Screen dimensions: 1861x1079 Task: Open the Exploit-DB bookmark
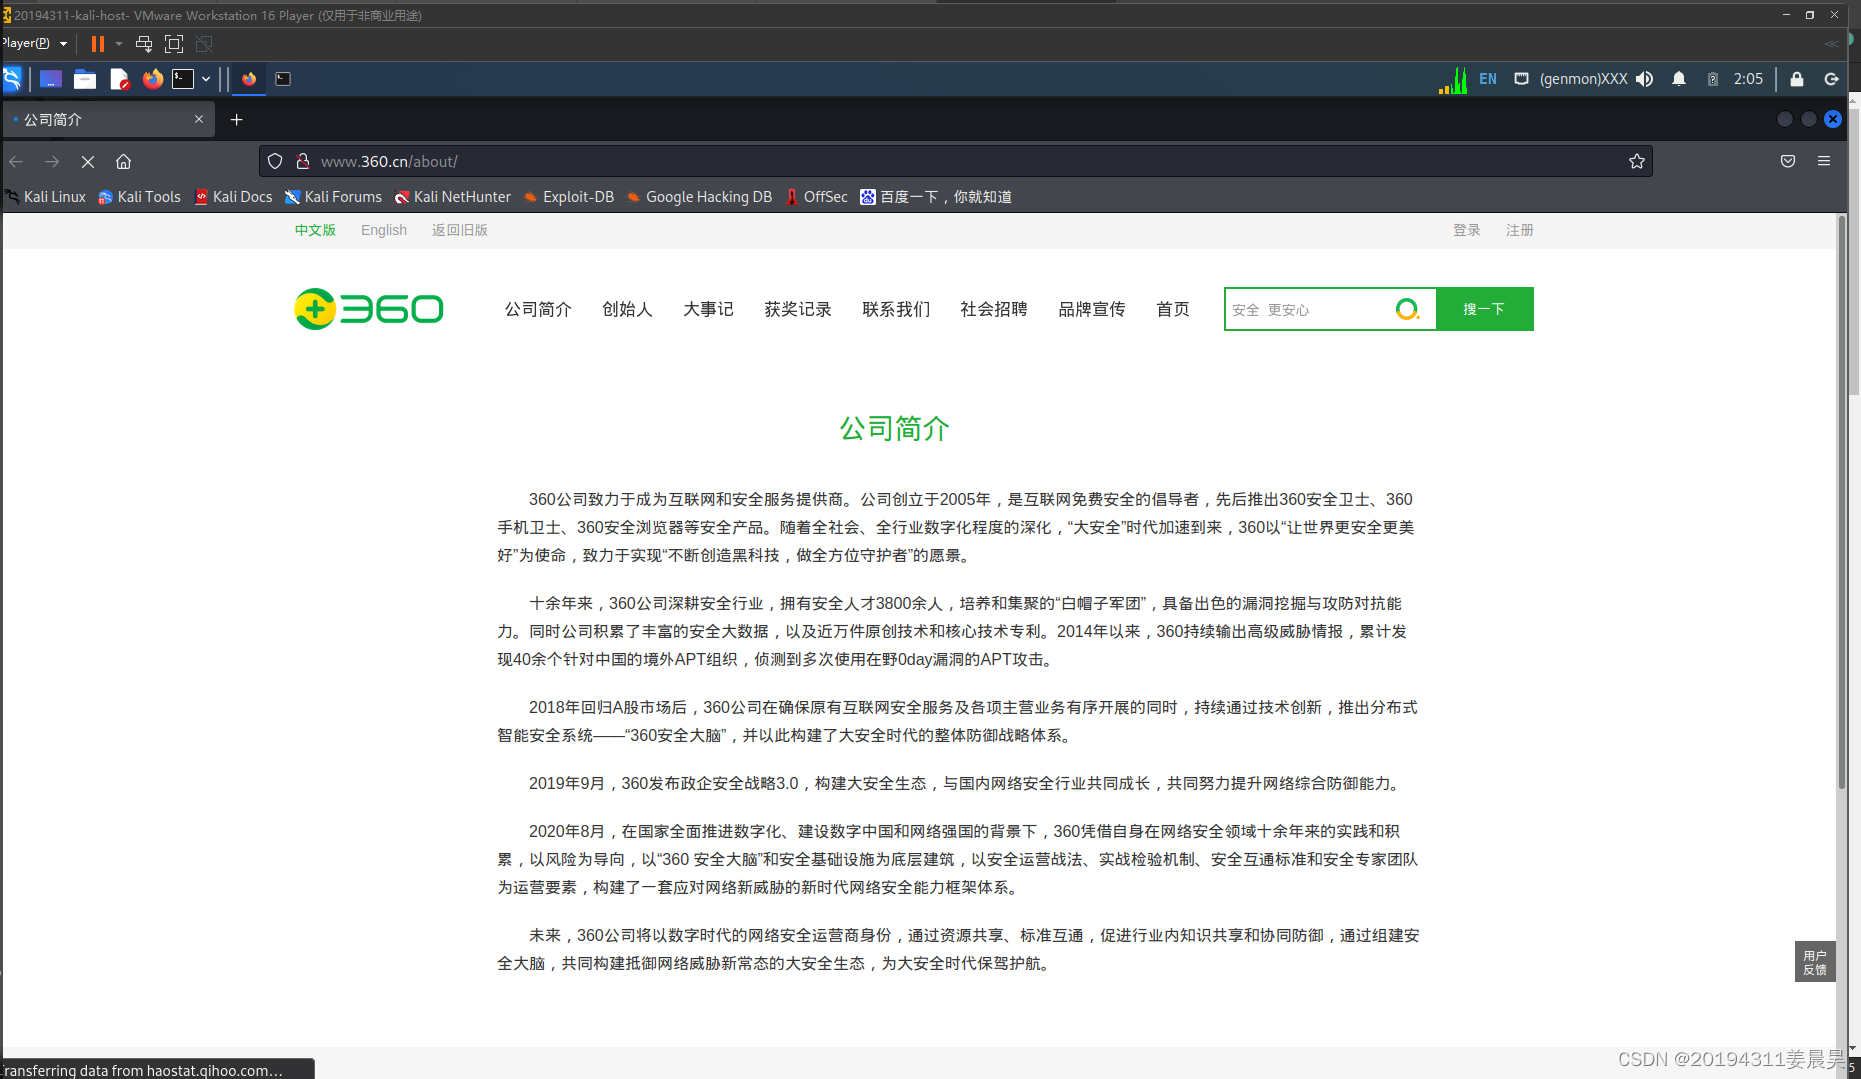coord(569,197)
